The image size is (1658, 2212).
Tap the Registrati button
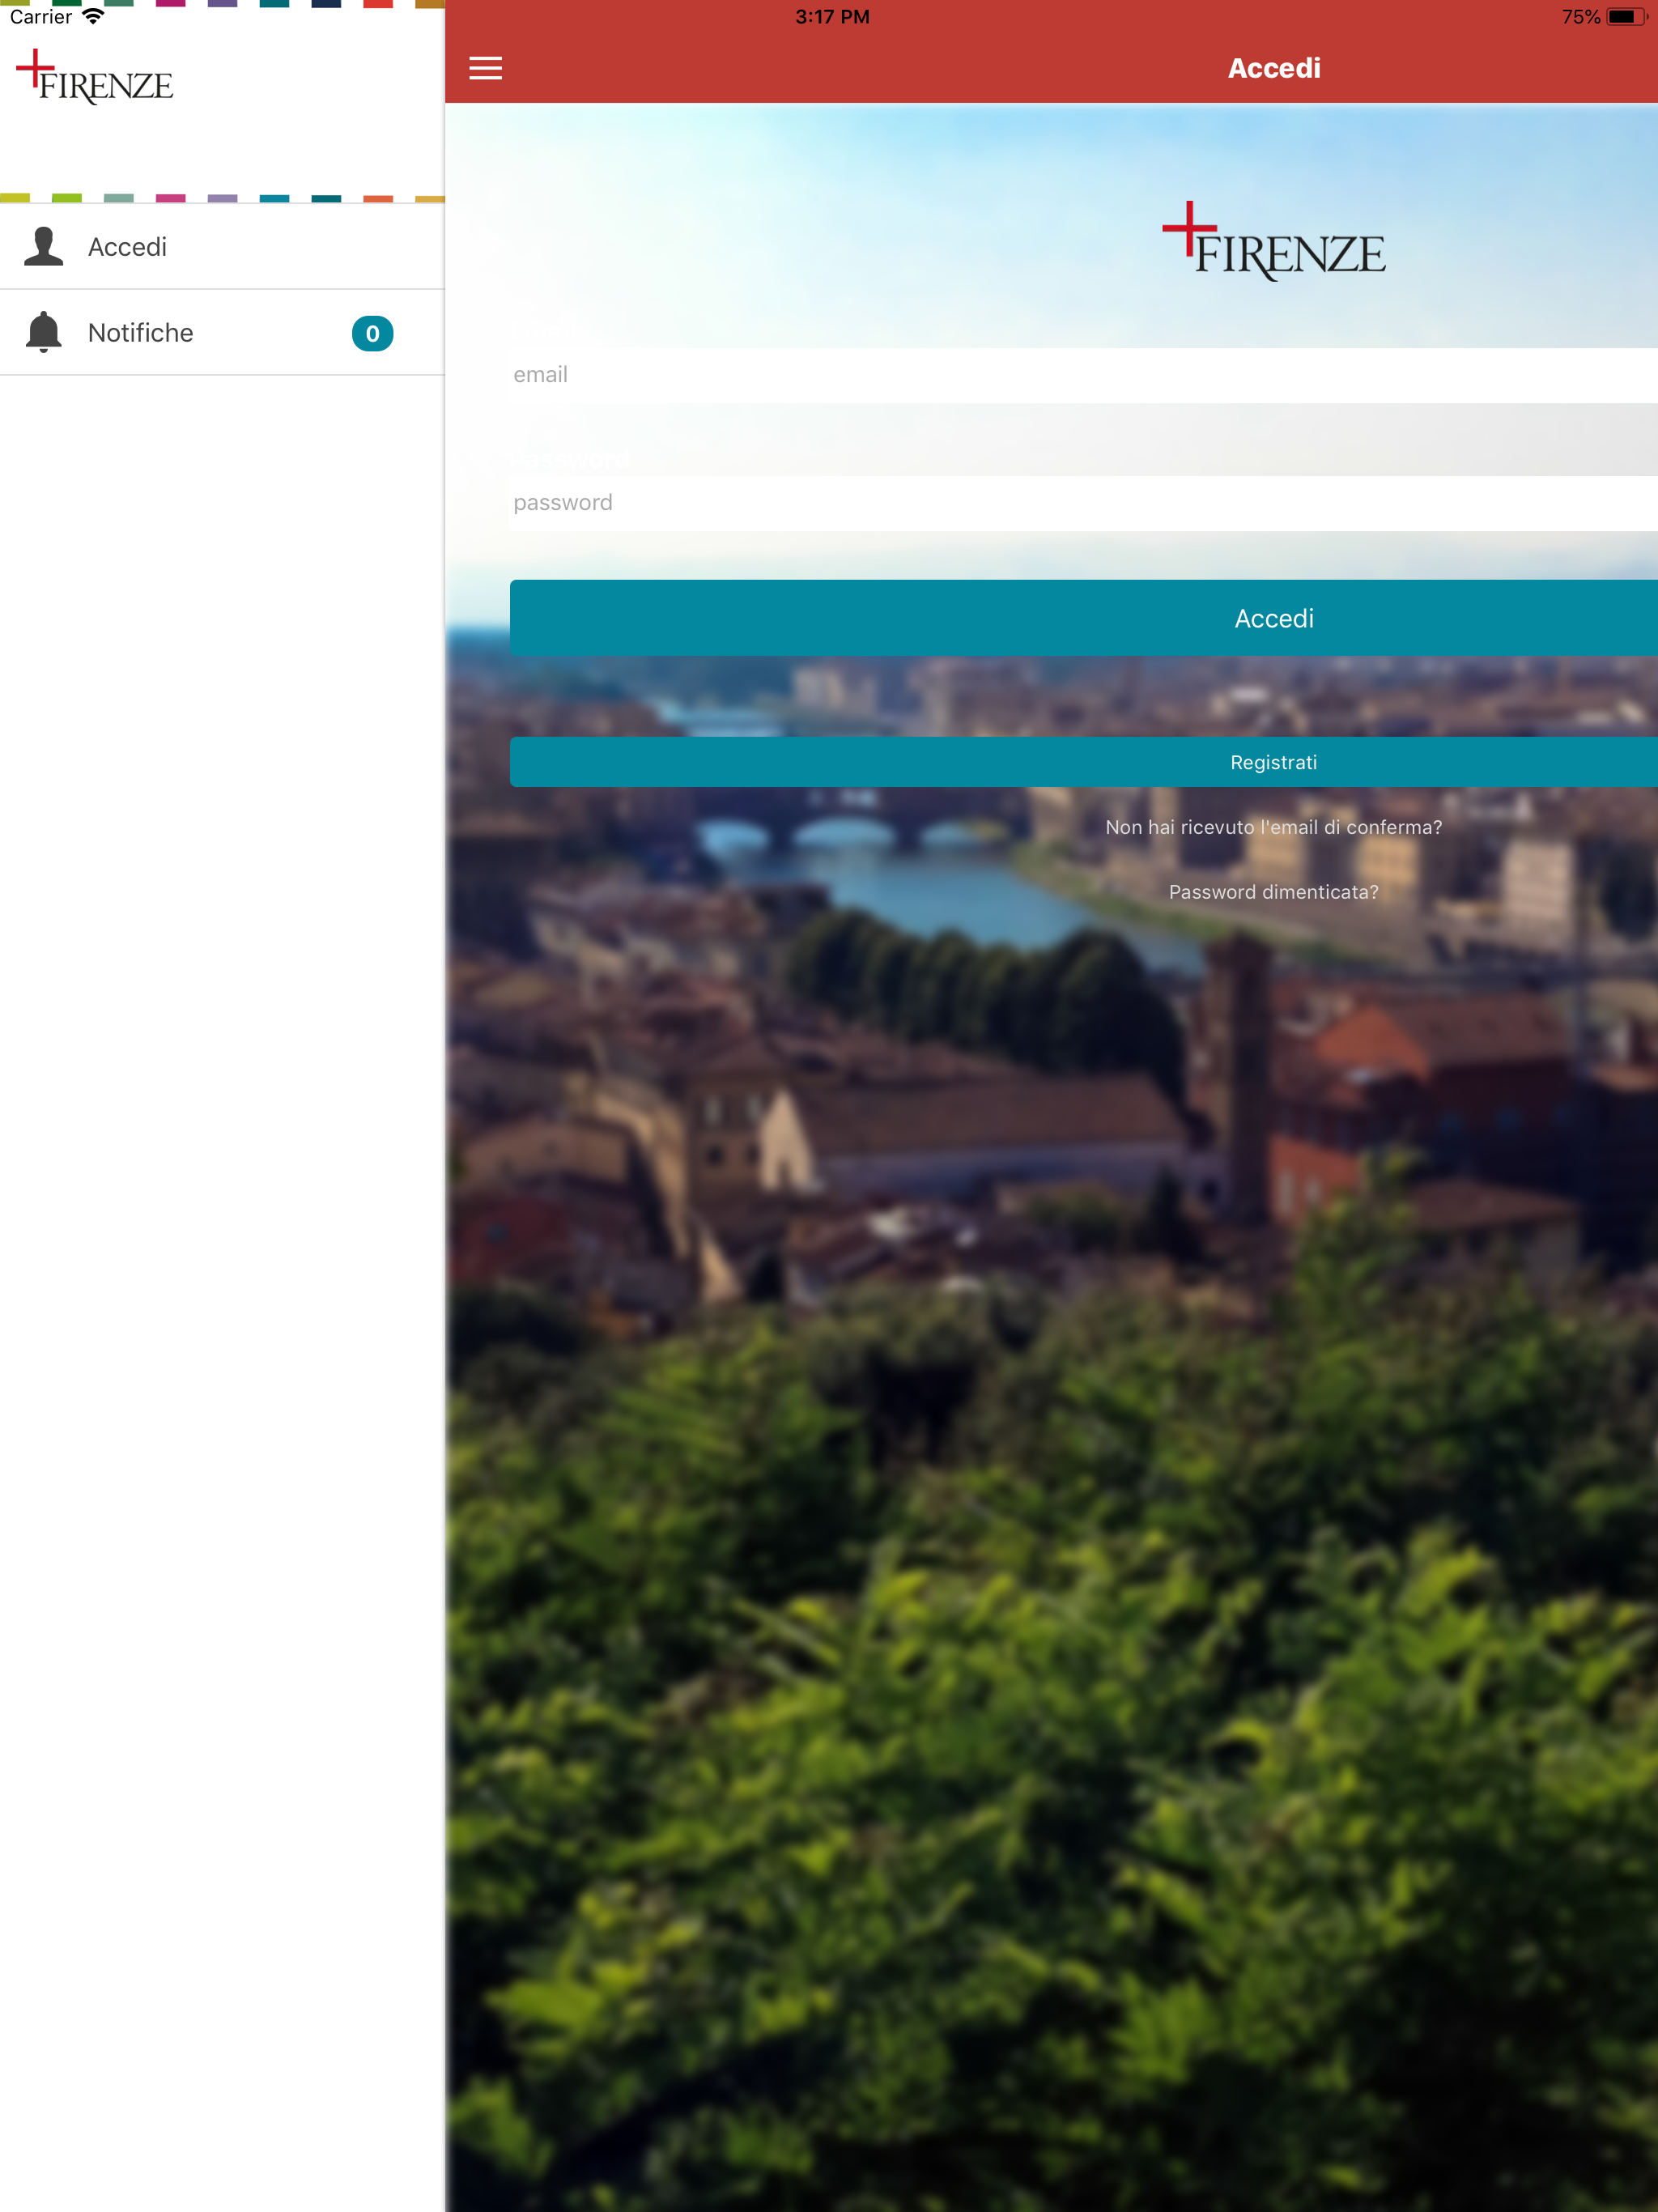[x=1084, y=762]
